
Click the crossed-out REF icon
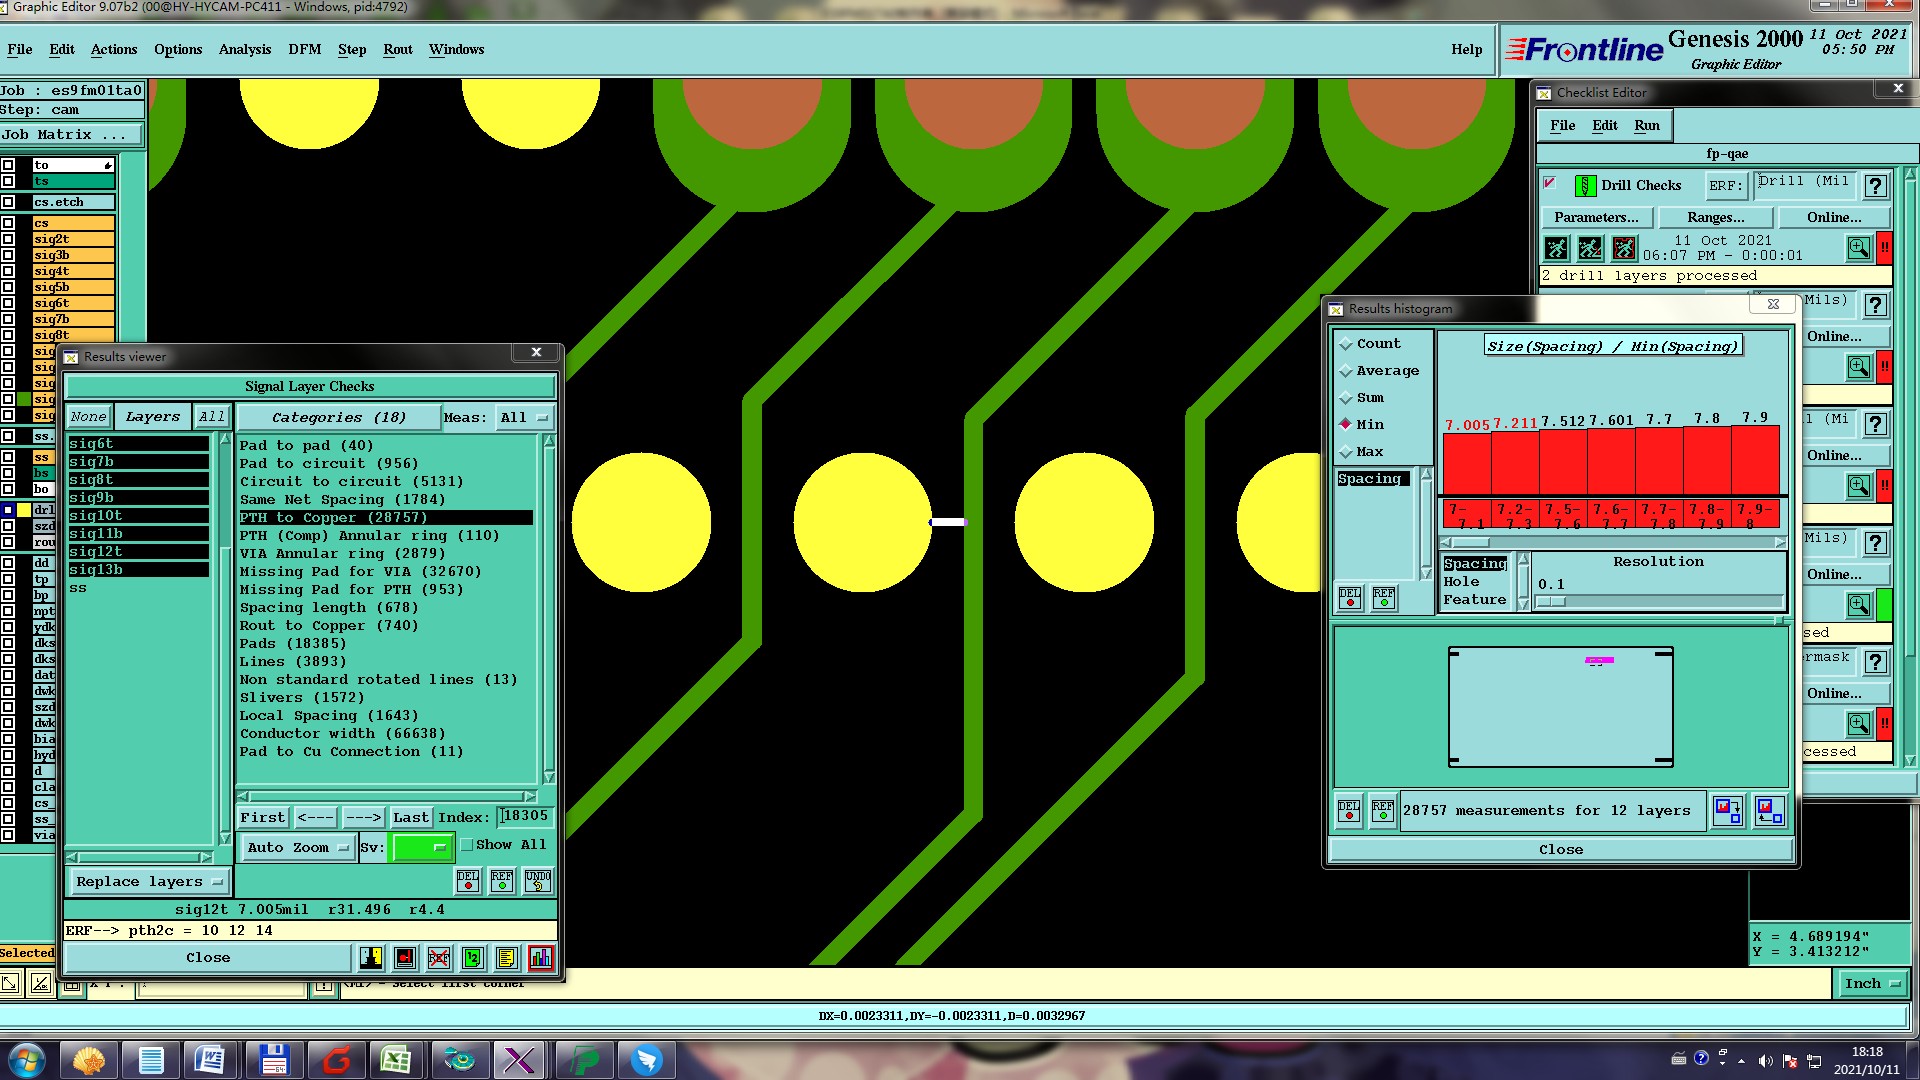click(439, 958)
